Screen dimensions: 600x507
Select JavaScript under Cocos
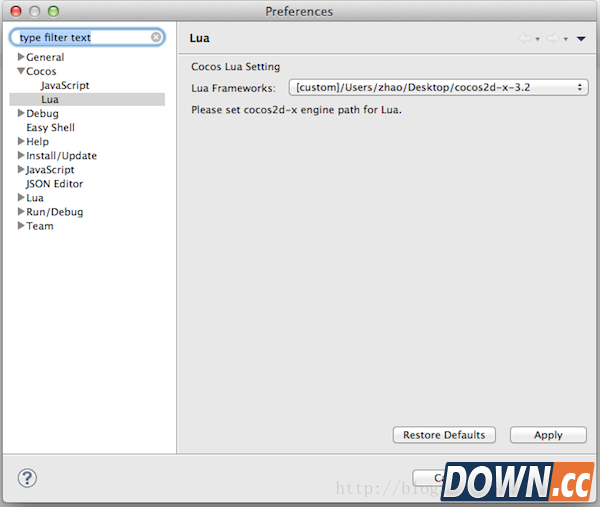pyautogui.click(x=65, y=86)
